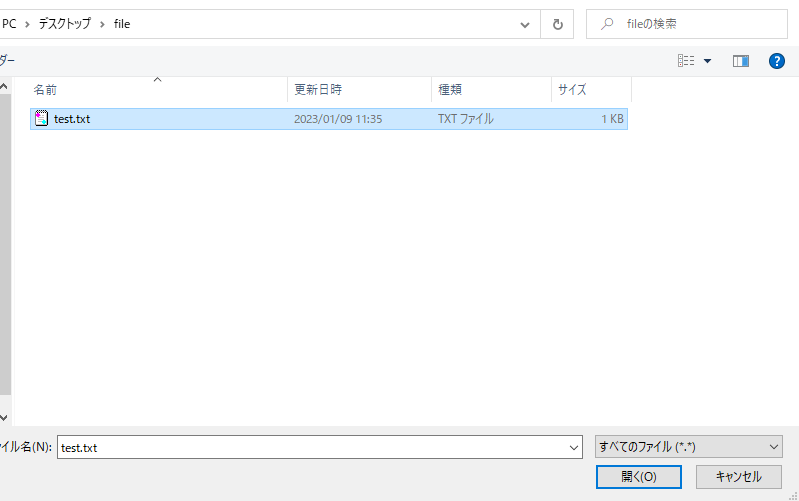The height and width of the screenshot is (501, 799).
Task: Click the magnifier icon in search box
Action: pyautogui.click(x=606, y=24)
